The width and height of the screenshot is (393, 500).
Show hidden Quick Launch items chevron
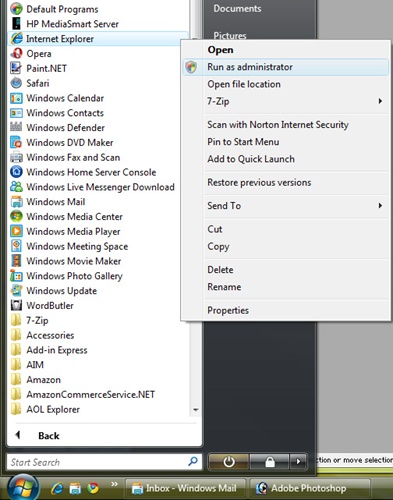click(114, 484)
